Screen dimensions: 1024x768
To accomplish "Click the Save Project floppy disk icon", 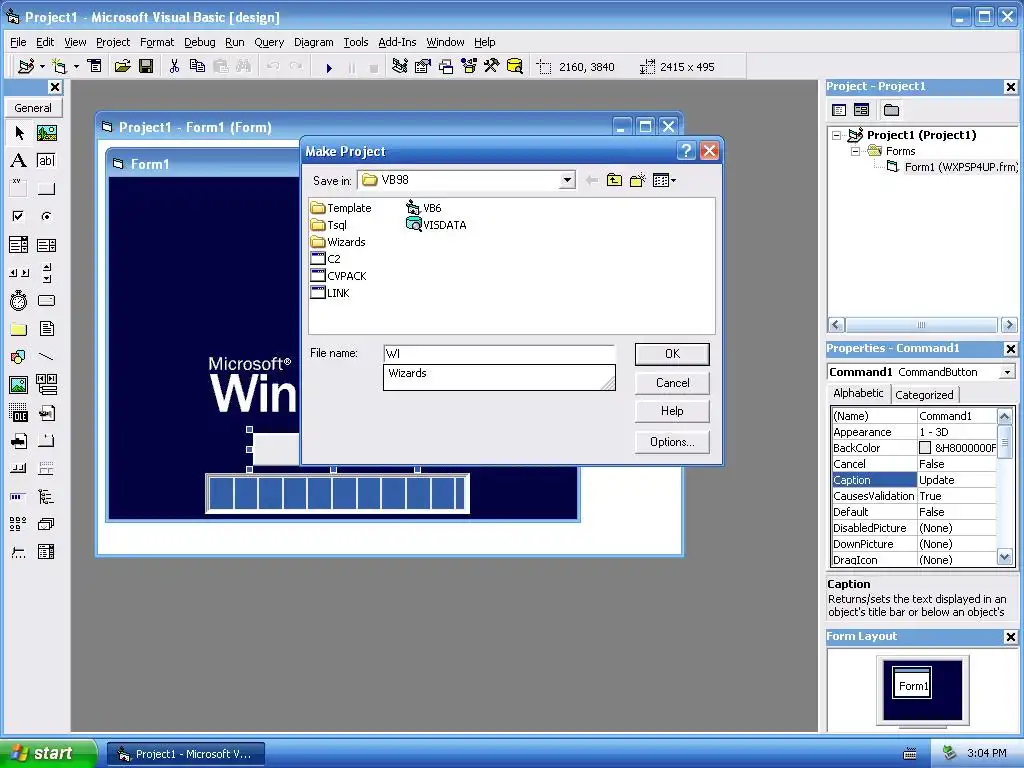I will (146, 66).
